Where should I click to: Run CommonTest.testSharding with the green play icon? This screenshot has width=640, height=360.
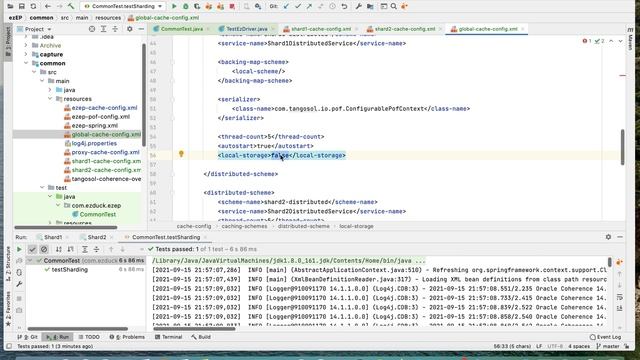click(174, 6)
